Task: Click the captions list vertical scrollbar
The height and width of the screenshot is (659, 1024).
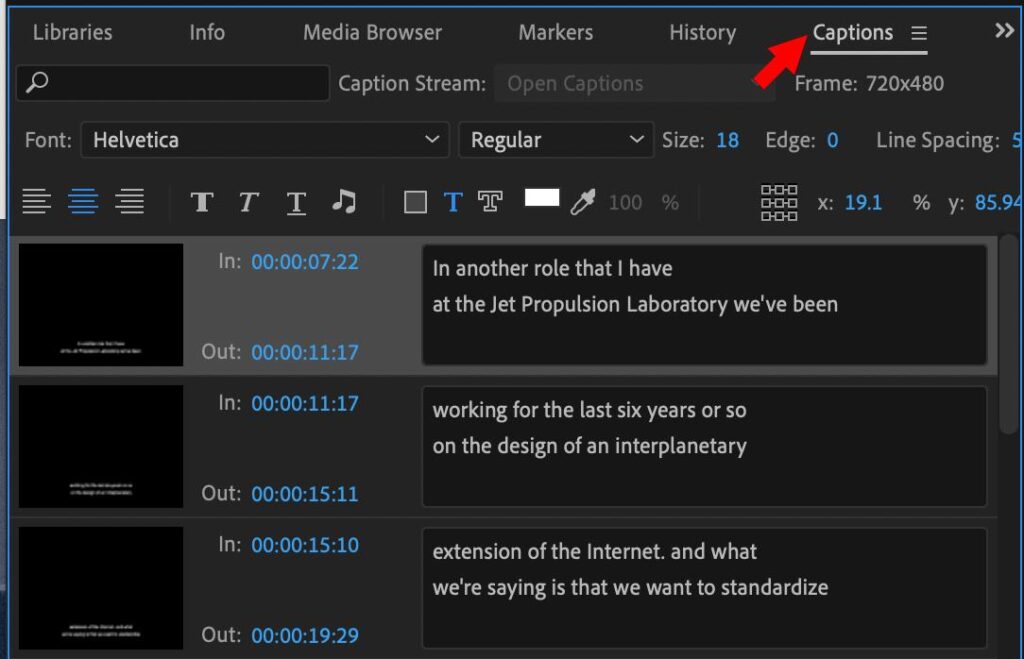Action: point(1009,334)
